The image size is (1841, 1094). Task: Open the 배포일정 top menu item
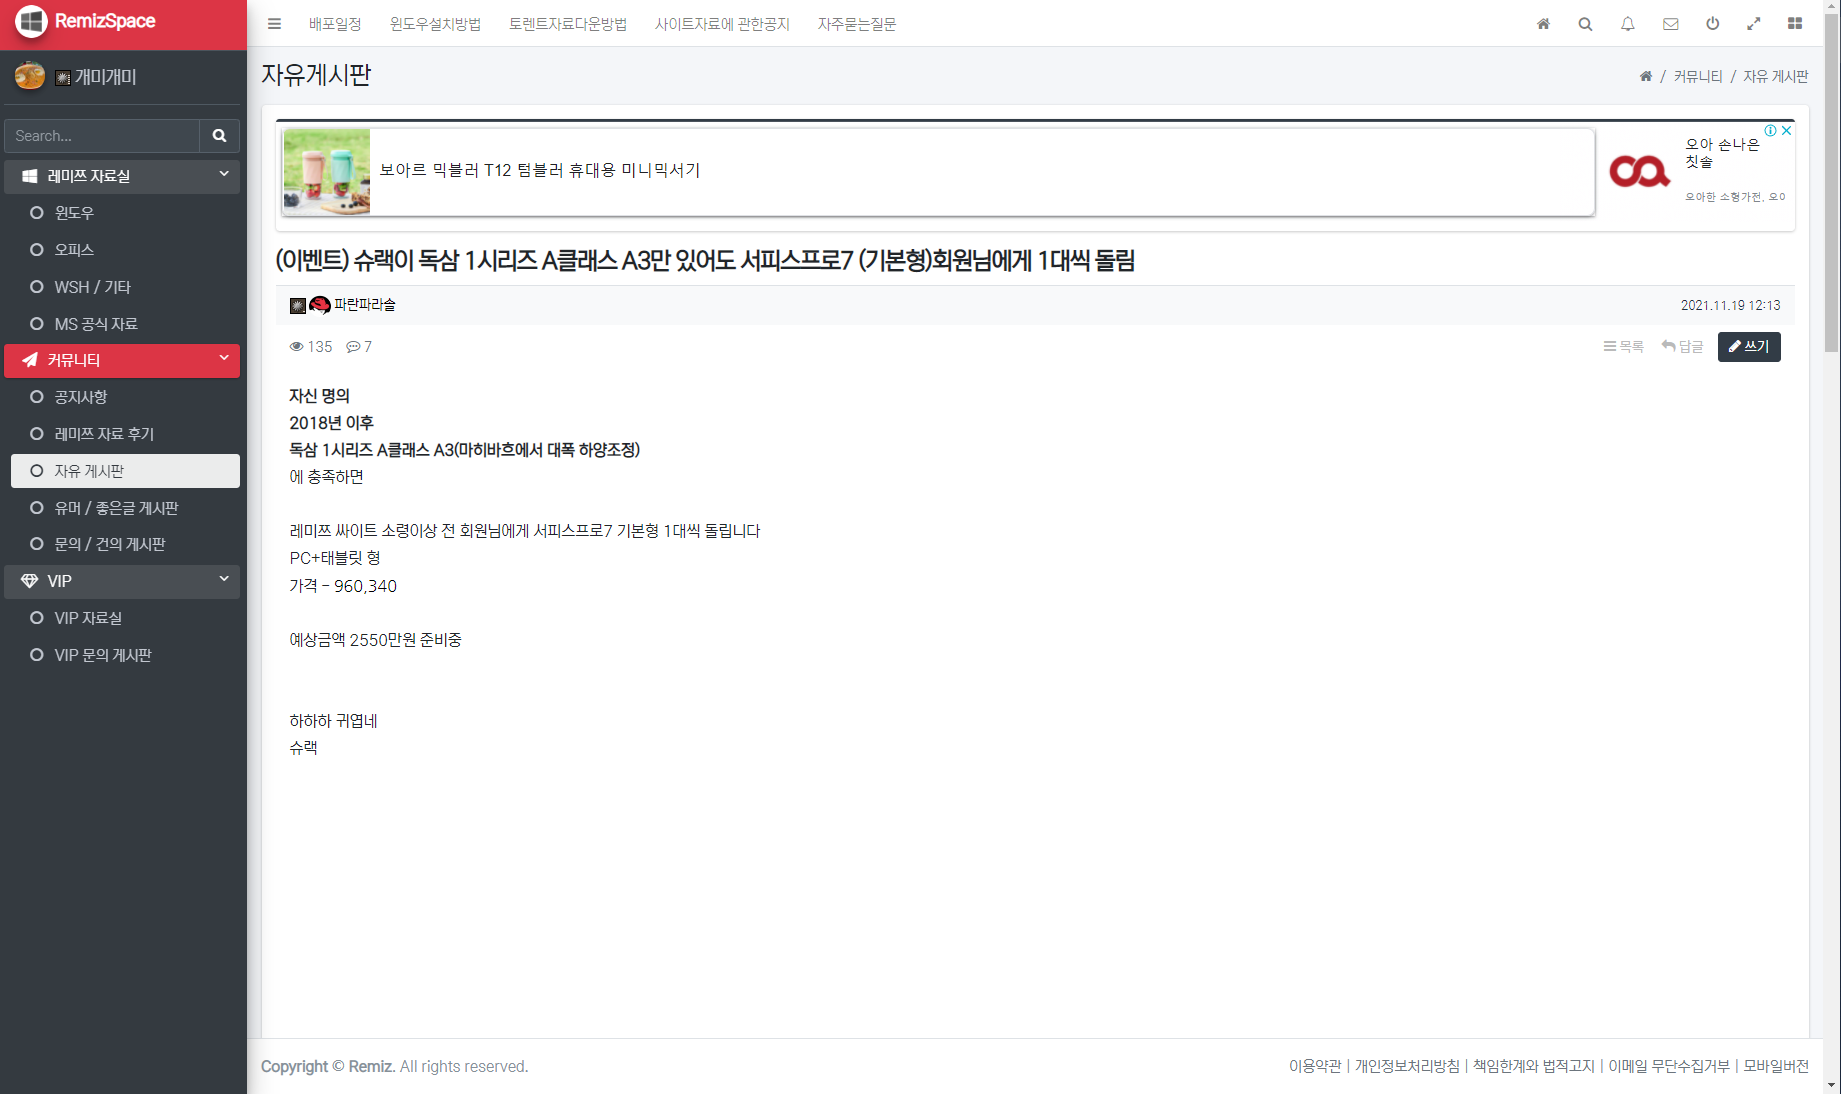click(335, 24)
